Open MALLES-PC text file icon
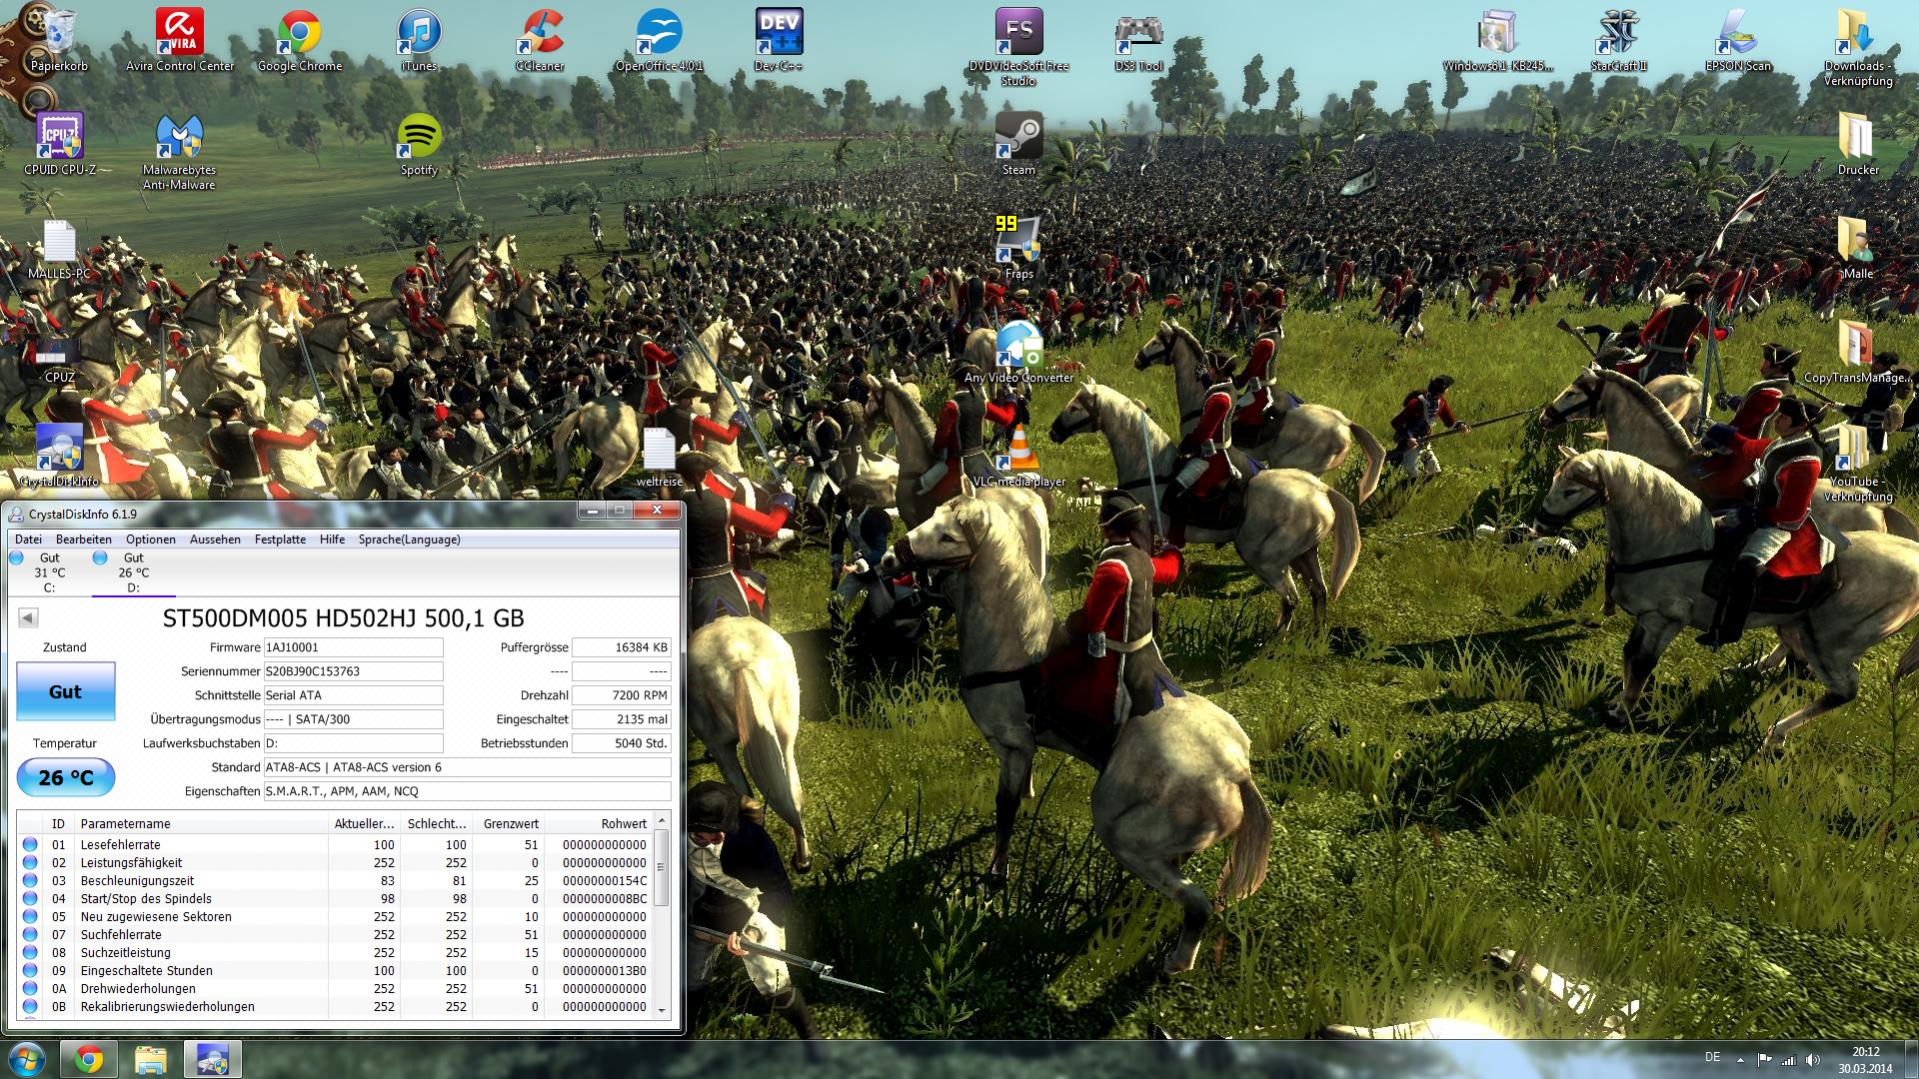The width and height of the screenshot is (1919, 1079). [60, 248]
